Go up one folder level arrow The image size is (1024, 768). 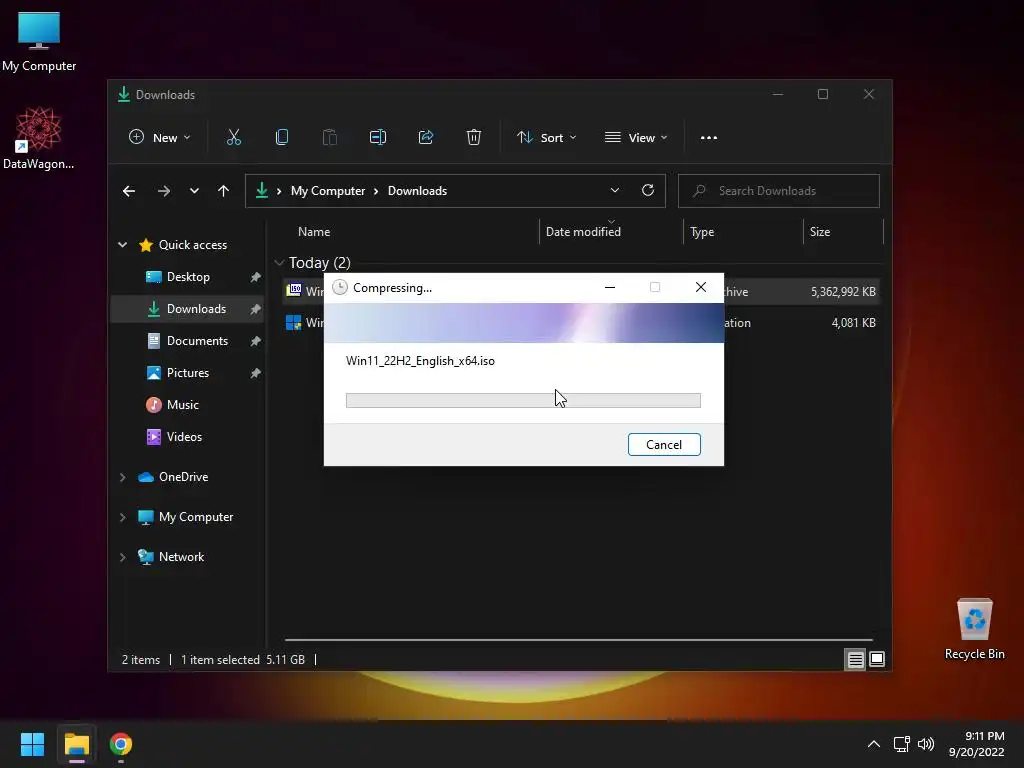click(223, 191)
